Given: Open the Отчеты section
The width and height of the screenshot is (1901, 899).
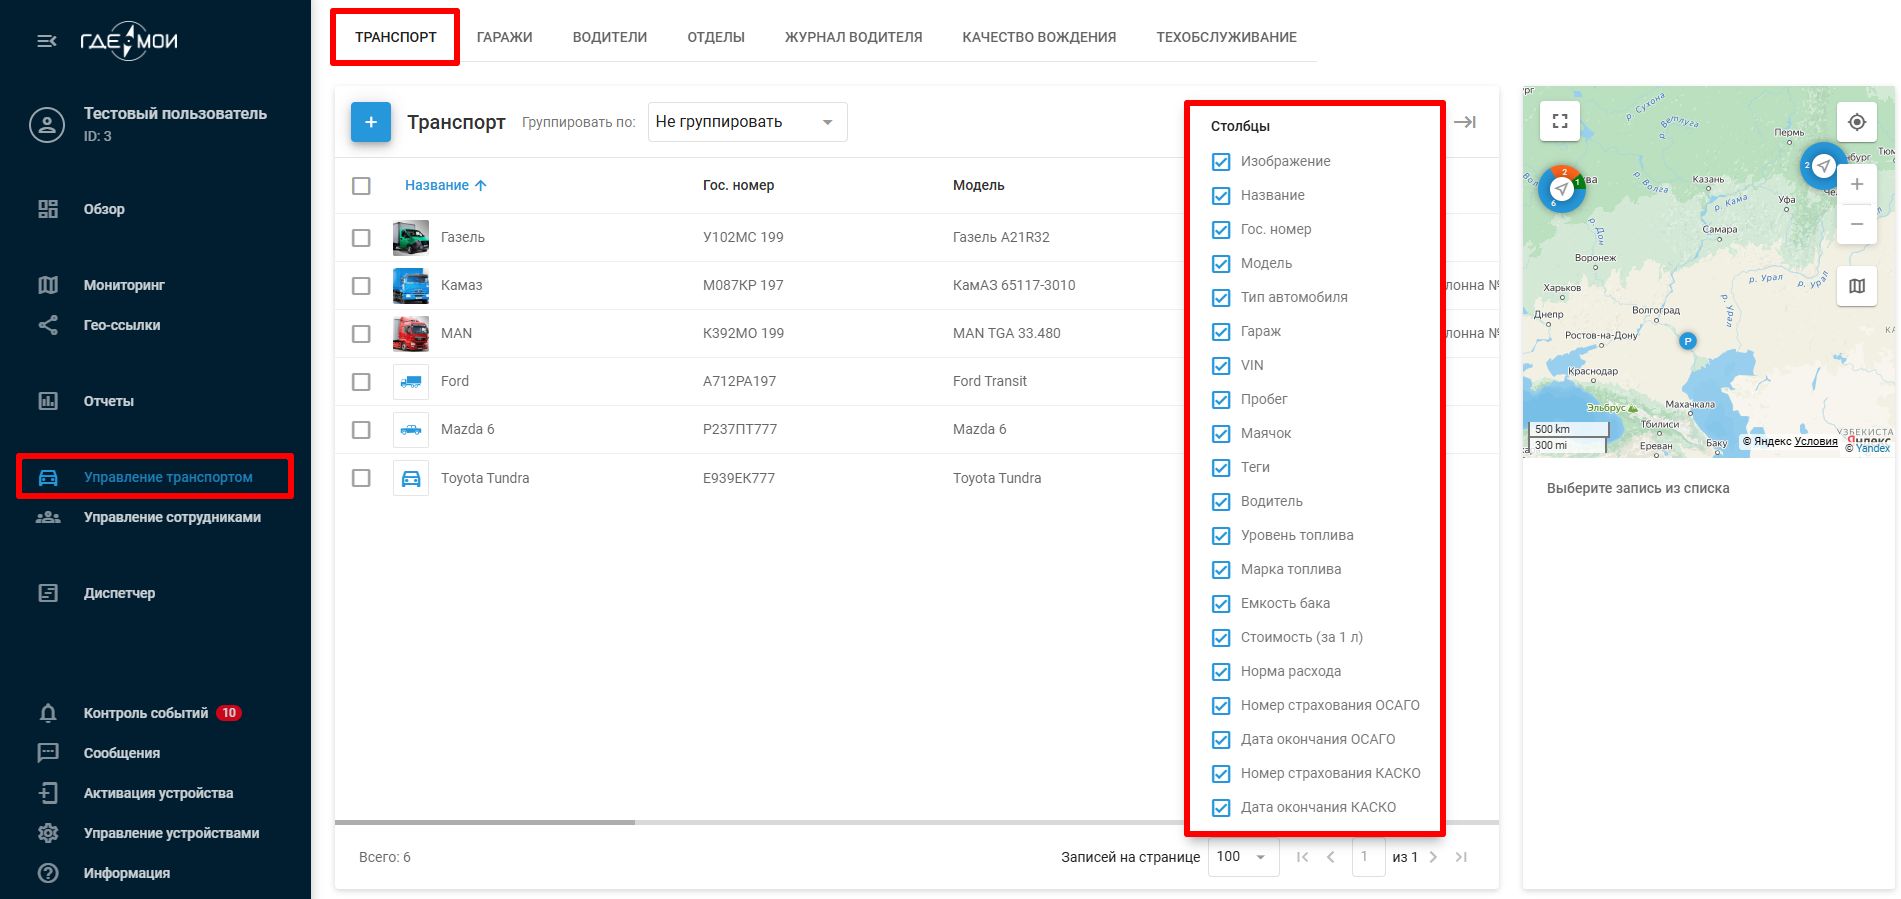Looking at the screenshot, I should [108, 401].
